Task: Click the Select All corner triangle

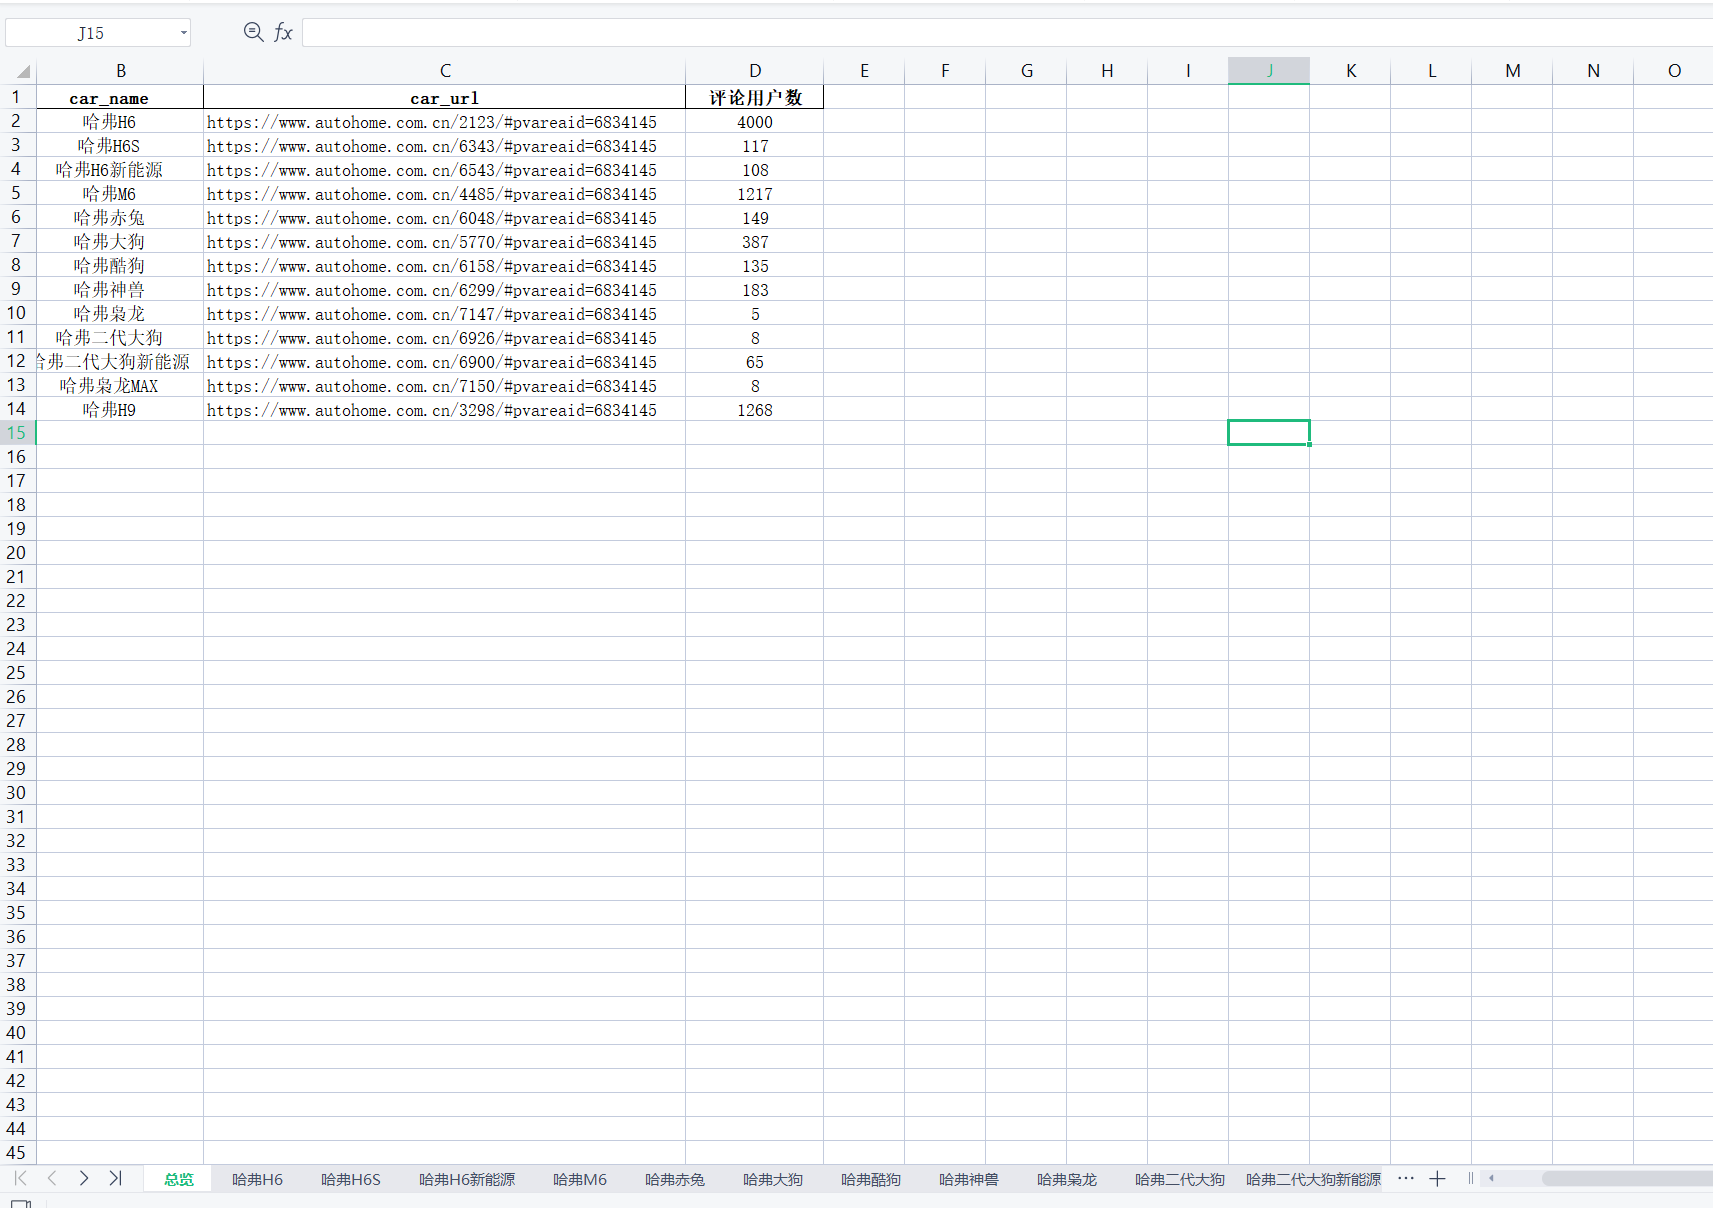Action: (x=22, y=71)
